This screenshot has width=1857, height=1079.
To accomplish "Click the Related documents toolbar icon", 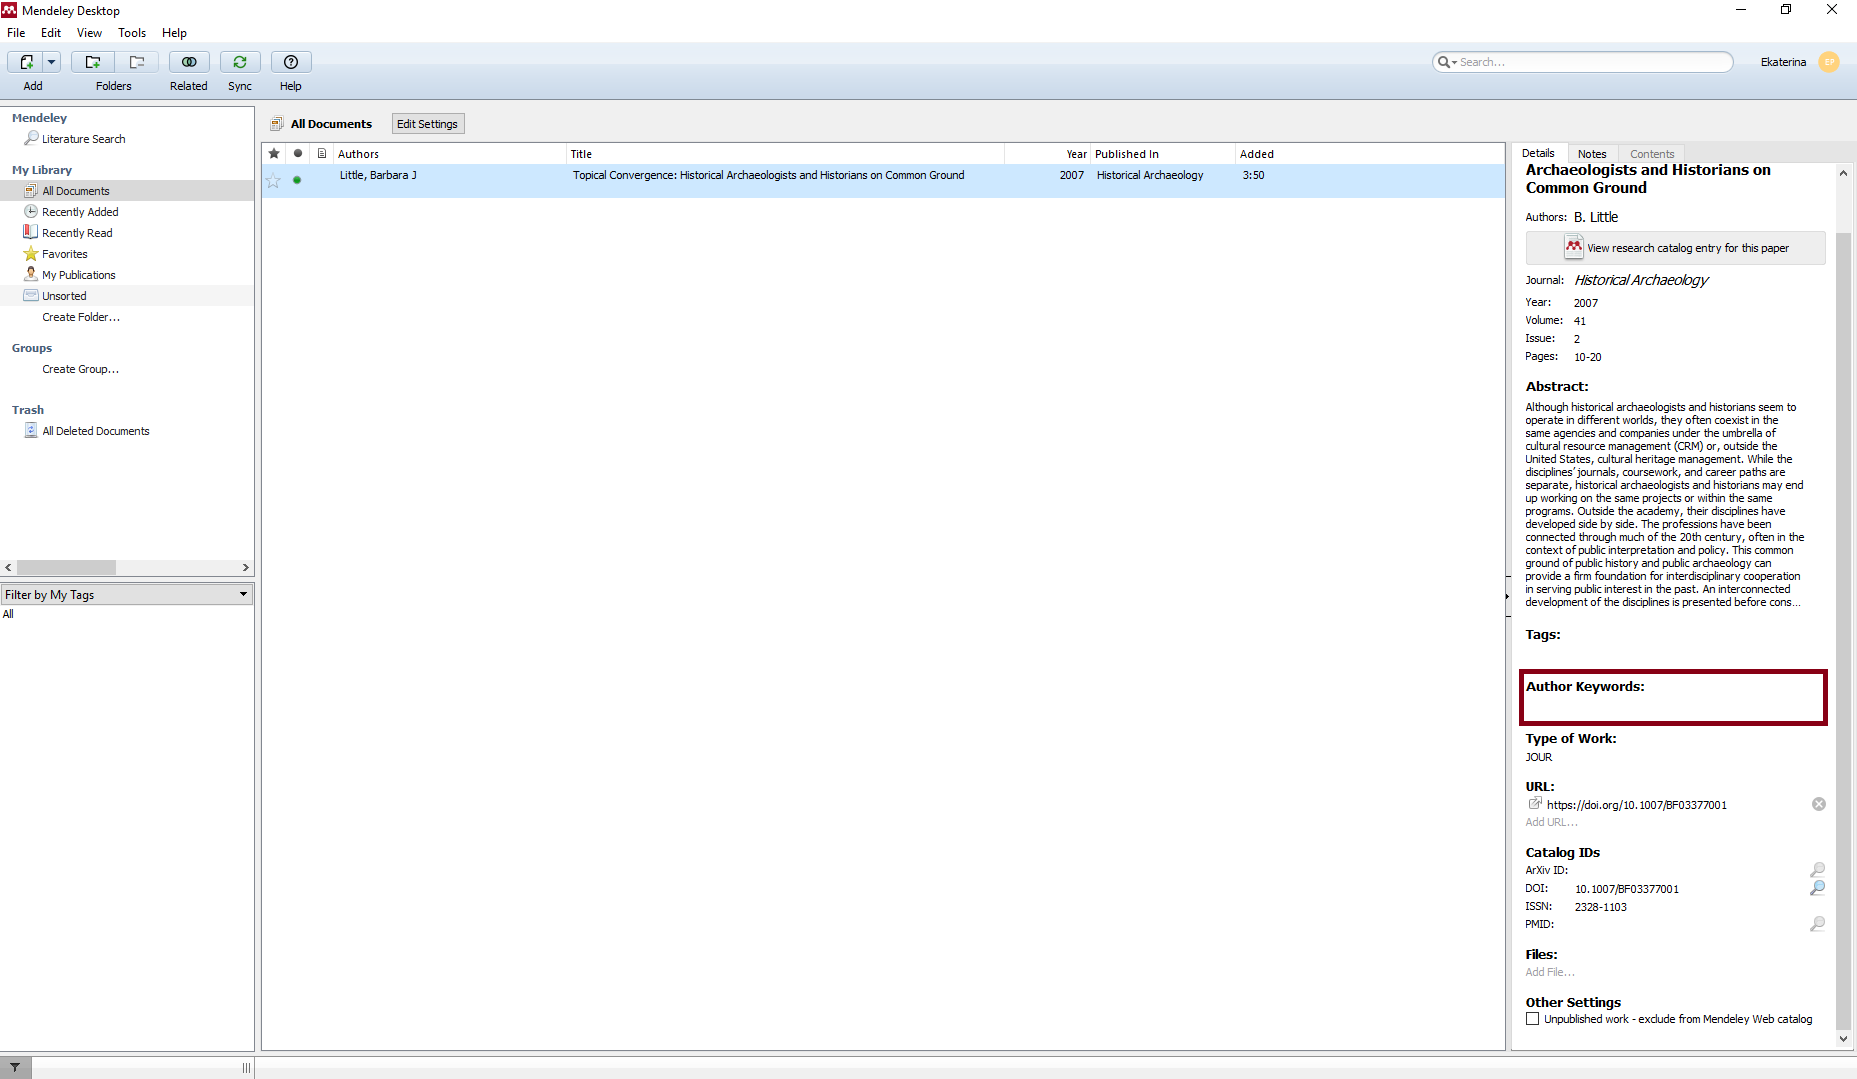I will tap(189, 62).
